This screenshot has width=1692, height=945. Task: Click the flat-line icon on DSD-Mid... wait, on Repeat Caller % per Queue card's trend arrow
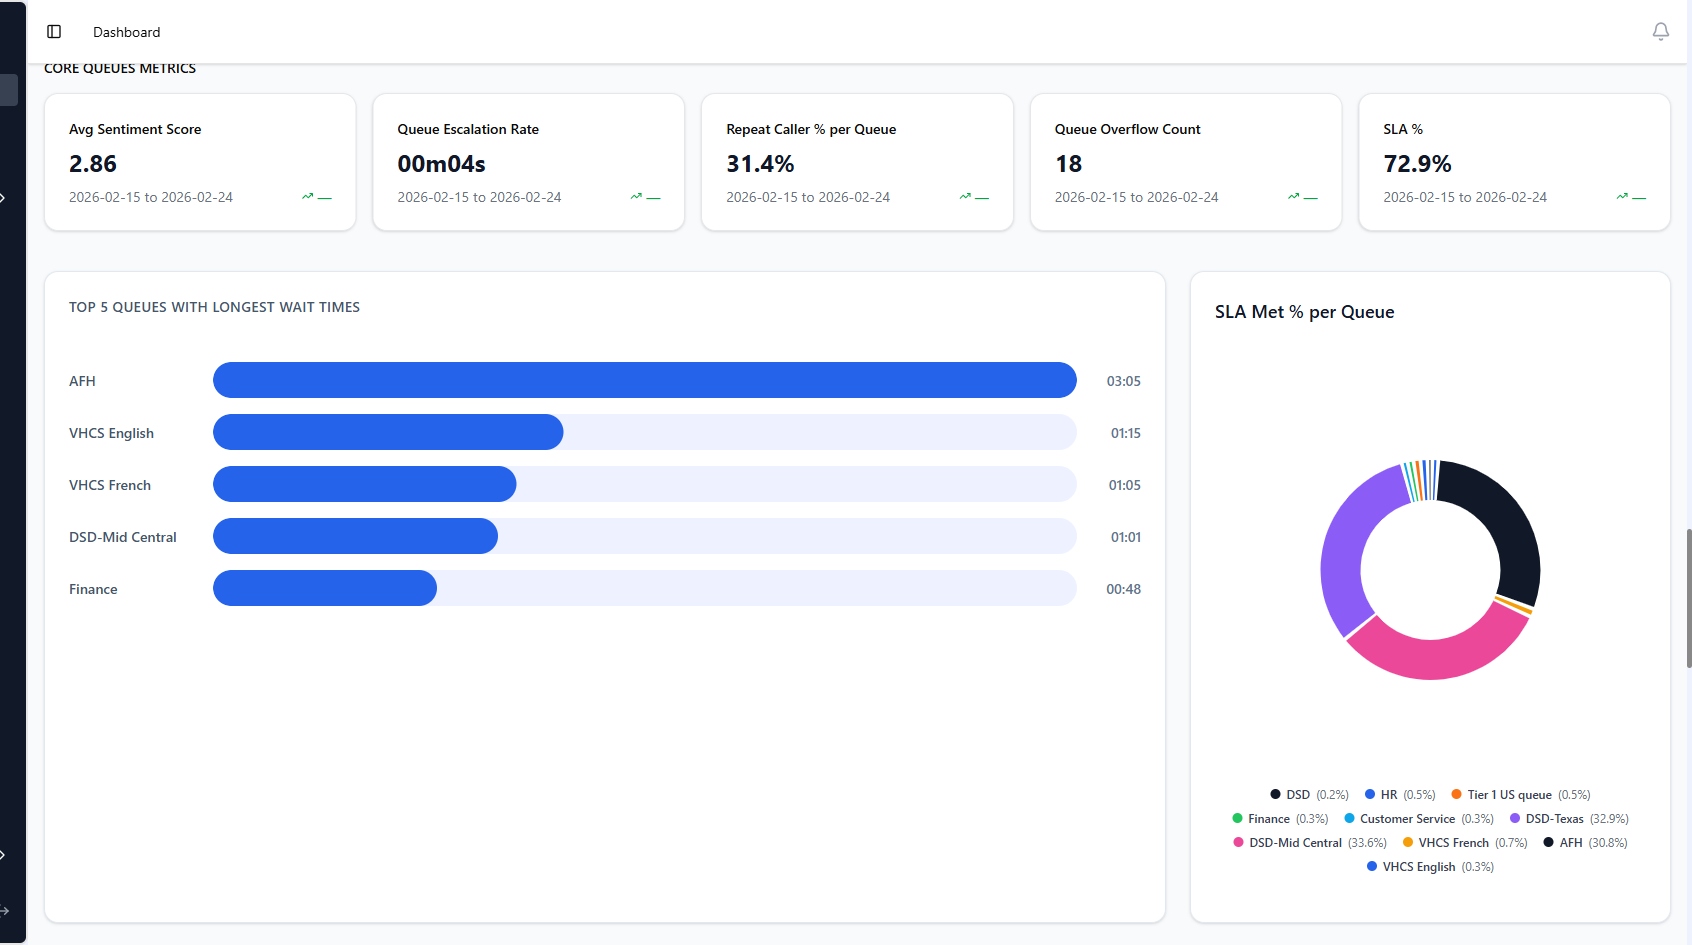963,197
